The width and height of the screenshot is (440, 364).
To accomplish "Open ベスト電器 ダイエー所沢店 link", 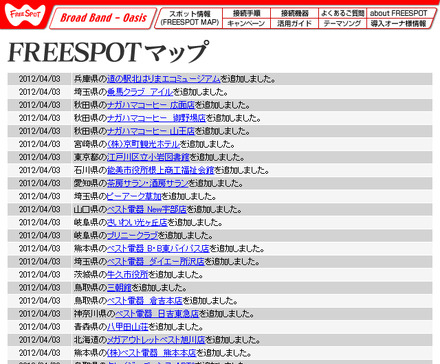I will pyautogui.click(x=156, y=261).
